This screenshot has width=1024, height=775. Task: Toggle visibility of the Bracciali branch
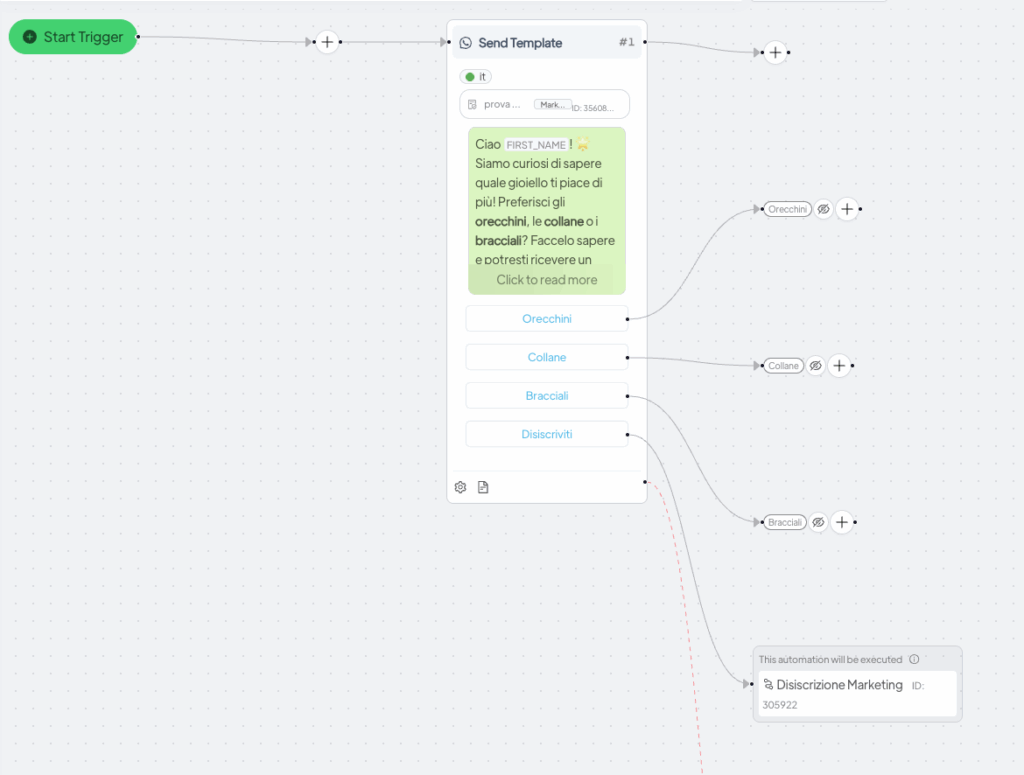818,522
